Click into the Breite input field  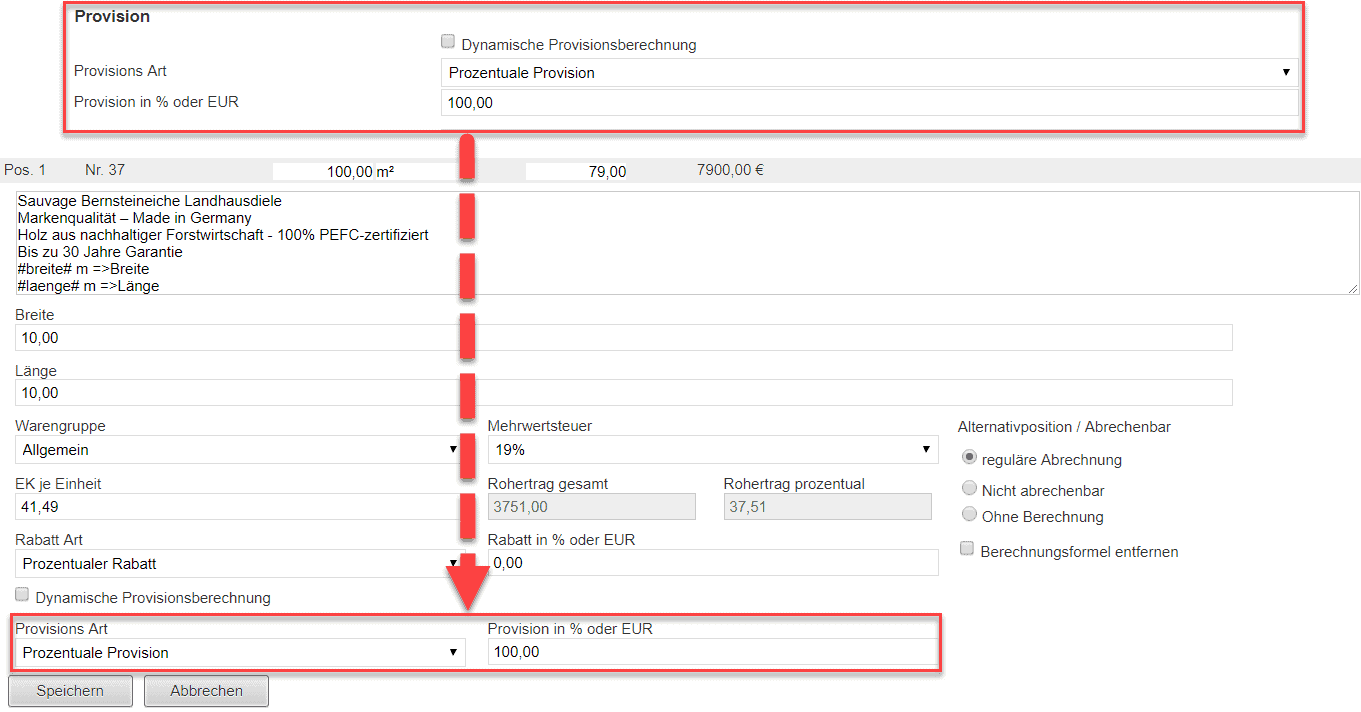(x=623, y=338)
